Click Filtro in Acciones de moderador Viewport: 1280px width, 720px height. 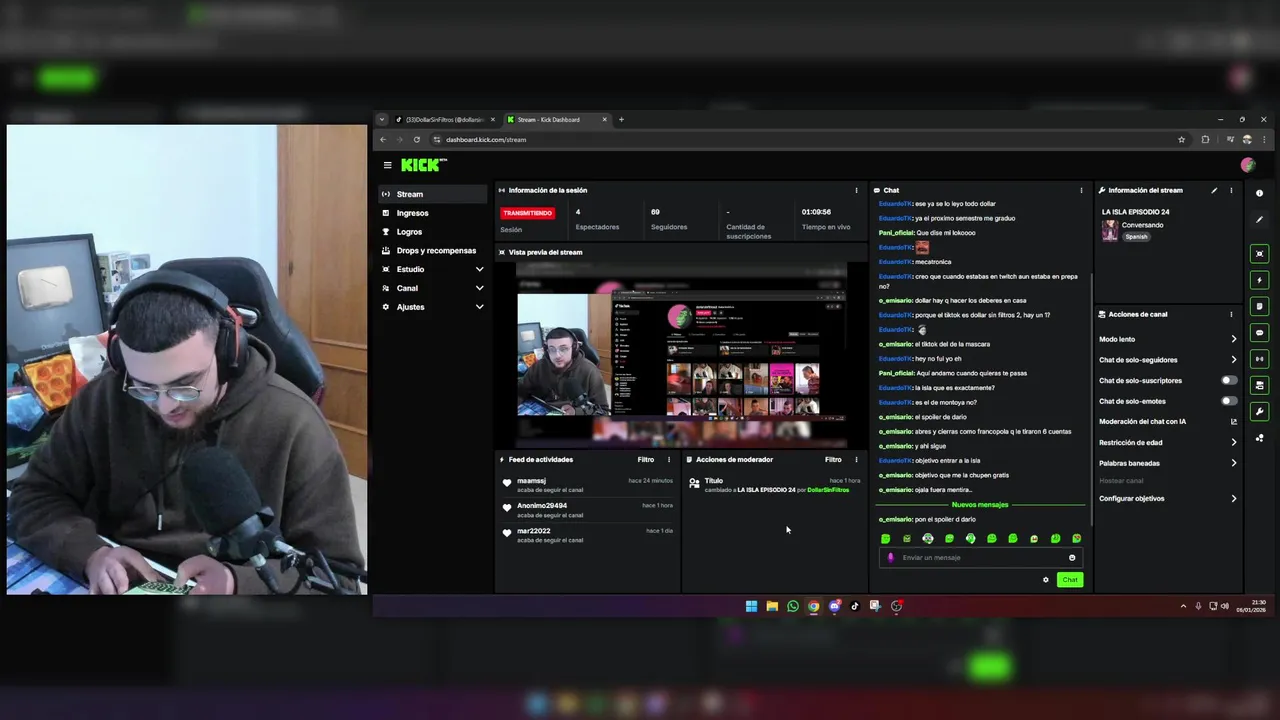coord(833,460)
